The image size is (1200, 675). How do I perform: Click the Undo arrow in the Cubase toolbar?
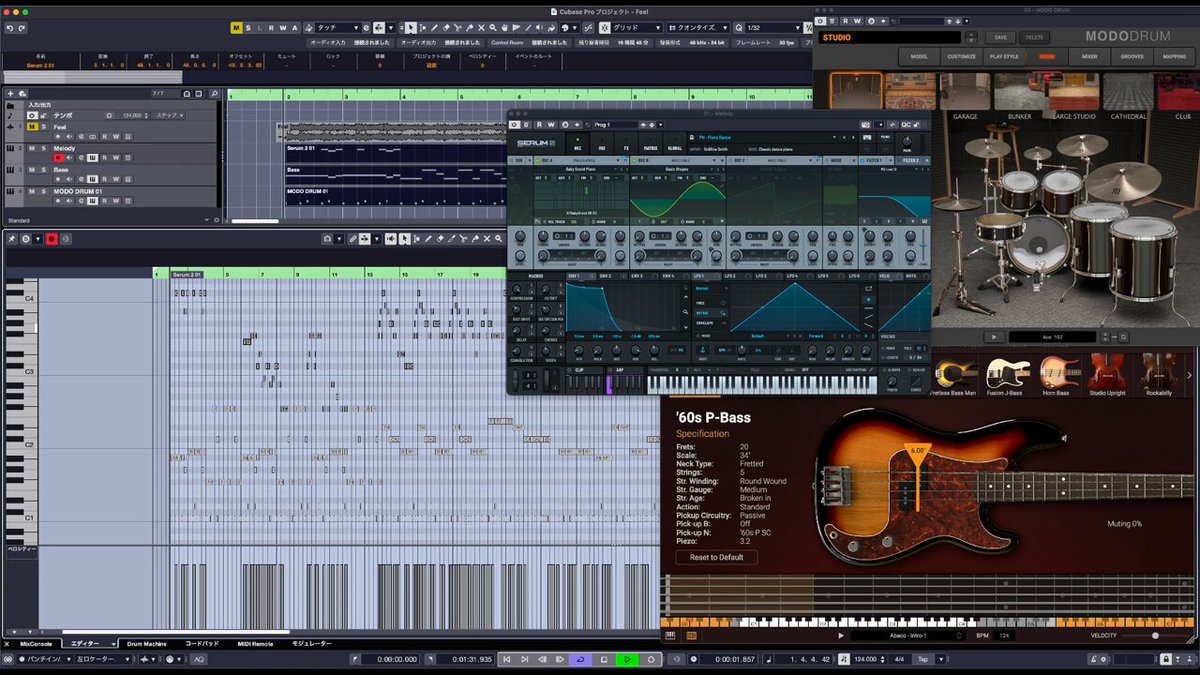(9, 28)
